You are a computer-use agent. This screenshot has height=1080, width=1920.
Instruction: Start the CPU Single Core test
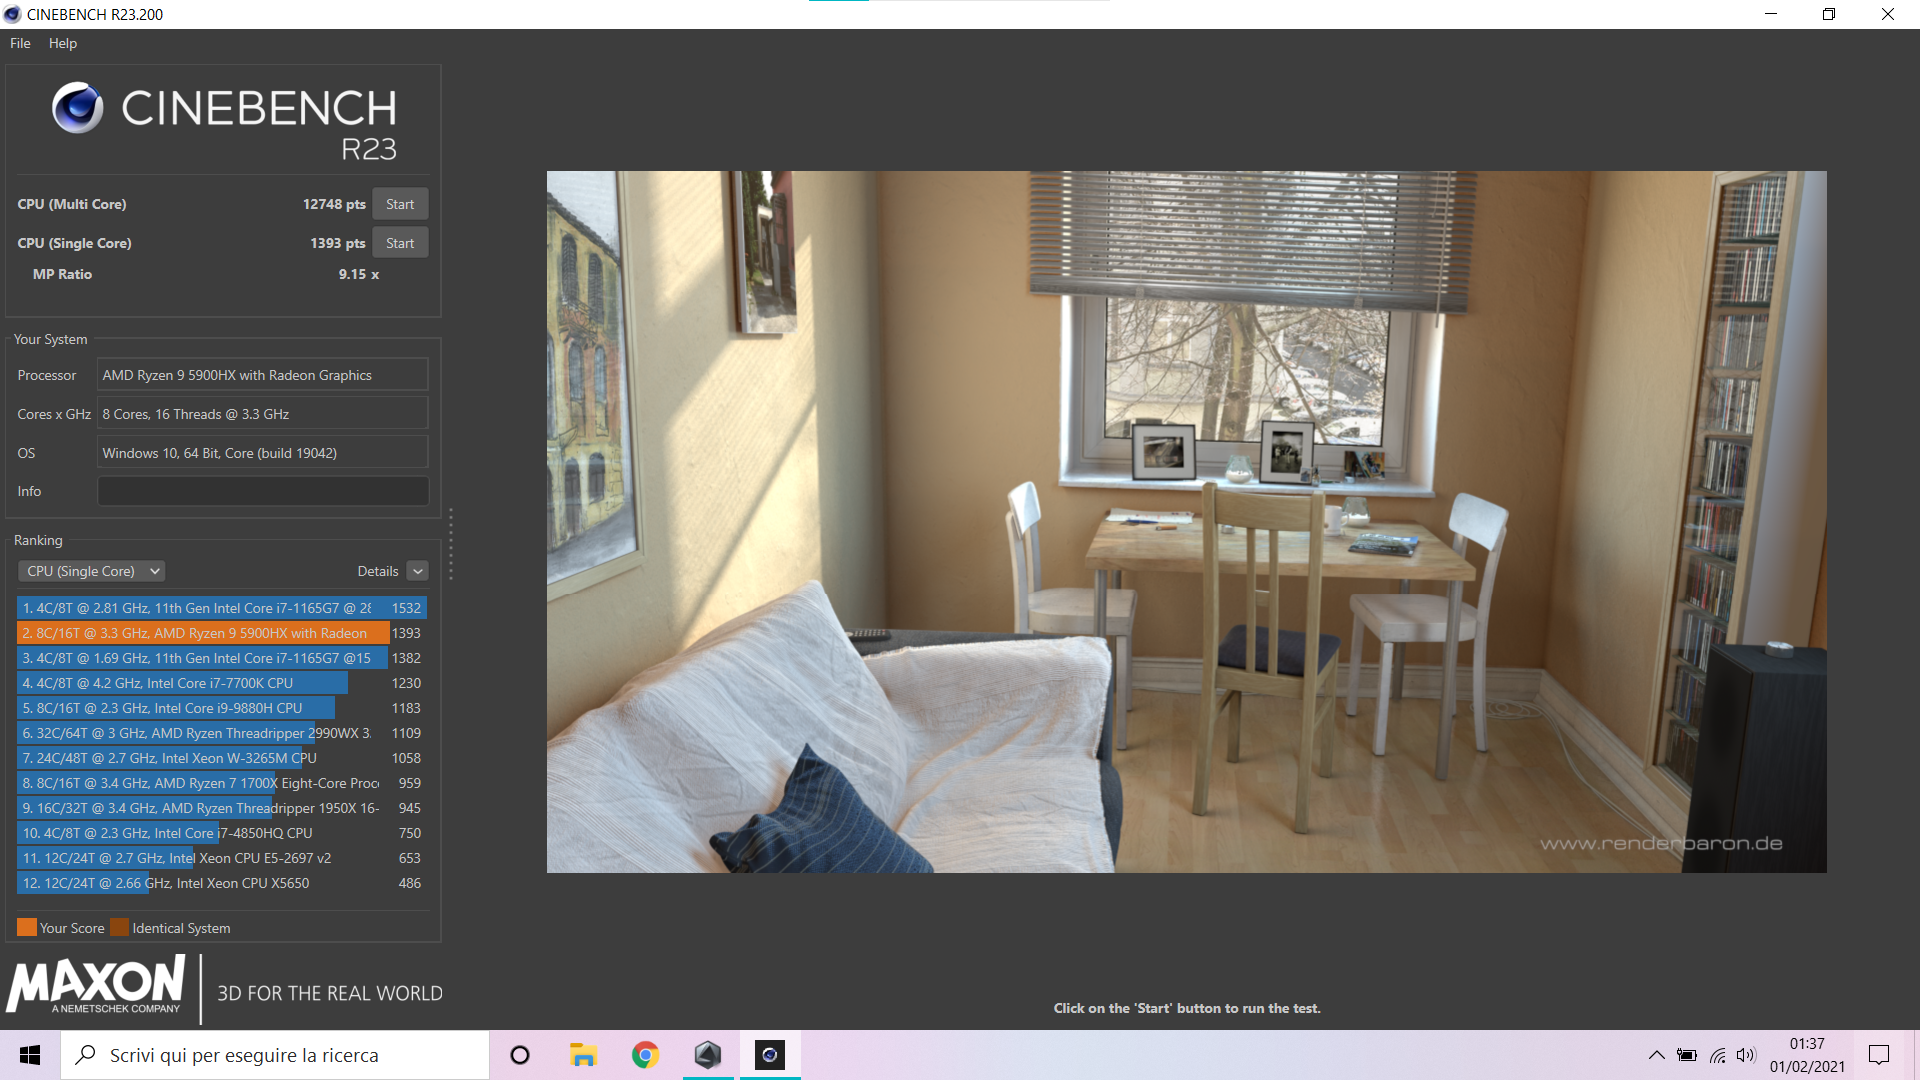tap(400, 243)
